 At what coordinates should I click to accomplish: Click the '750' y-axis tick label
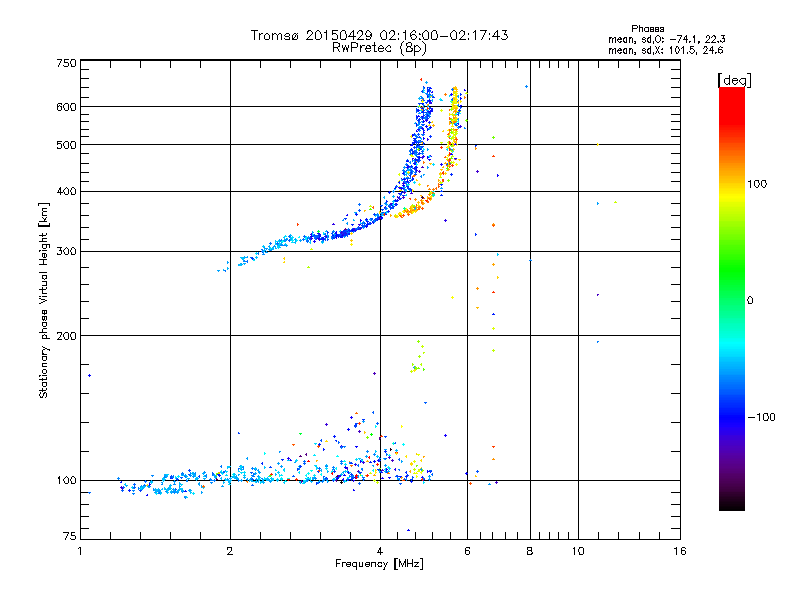(66, 63)
